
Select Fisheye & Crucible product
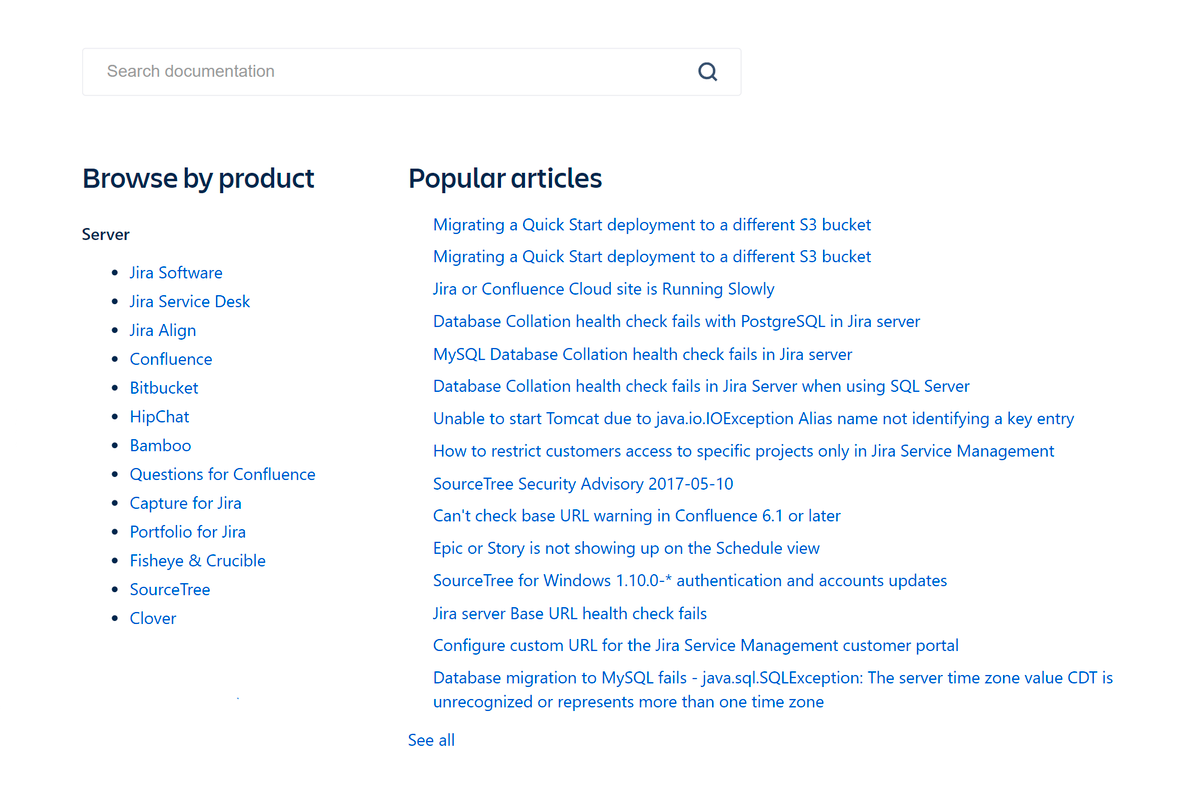click(x=198, y=561)
